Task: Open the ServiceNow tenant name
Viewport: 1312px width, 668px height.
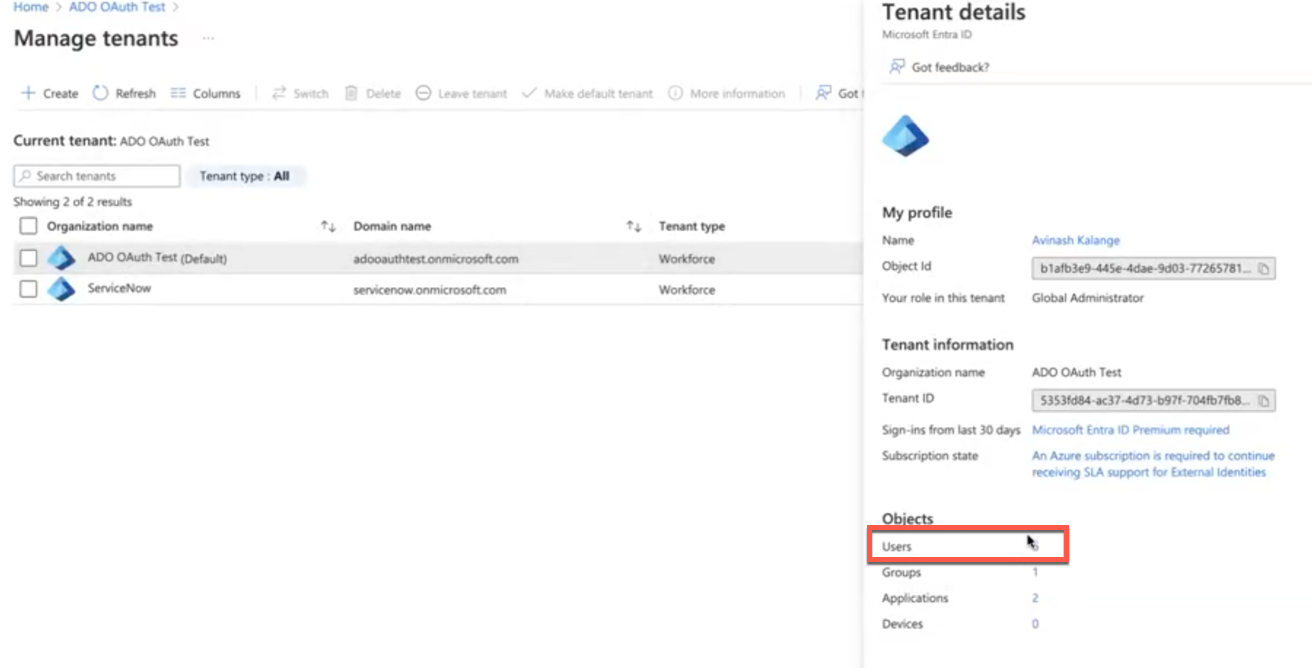Action: [119, 288]
